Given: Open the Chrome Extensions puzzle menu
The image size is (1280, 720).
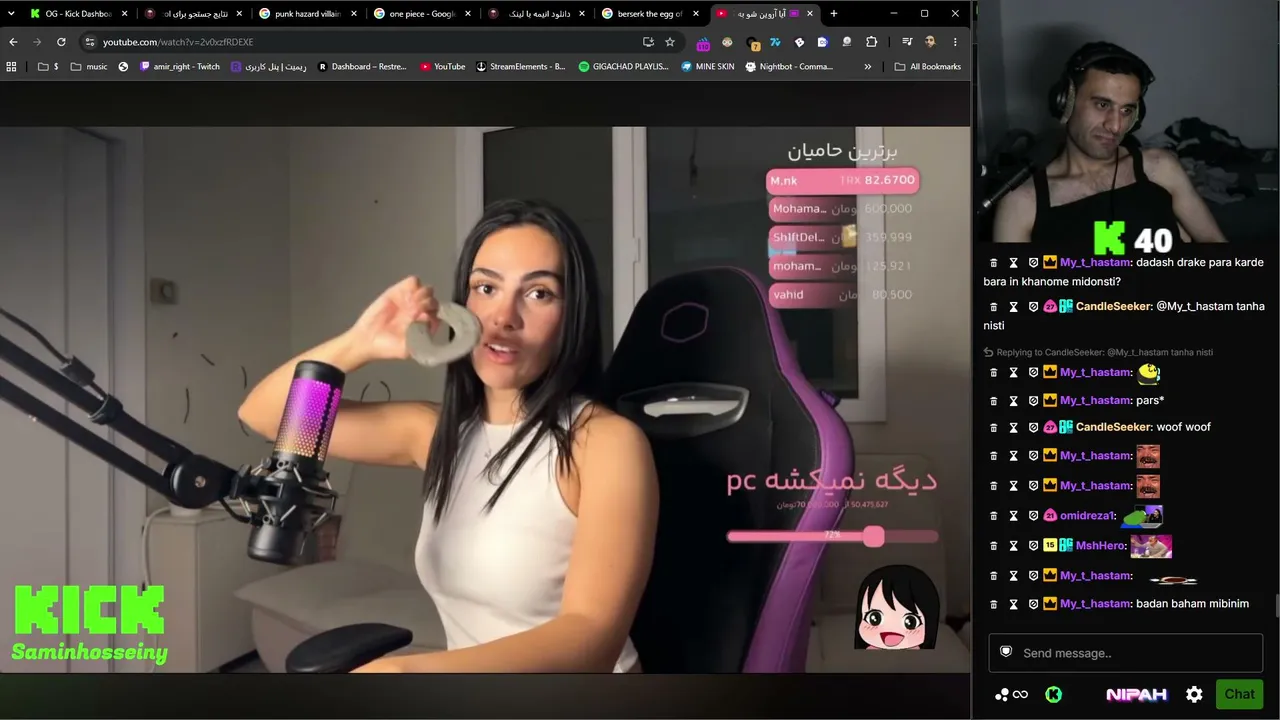Looking at the screenshot, I should tap(871, 42).
